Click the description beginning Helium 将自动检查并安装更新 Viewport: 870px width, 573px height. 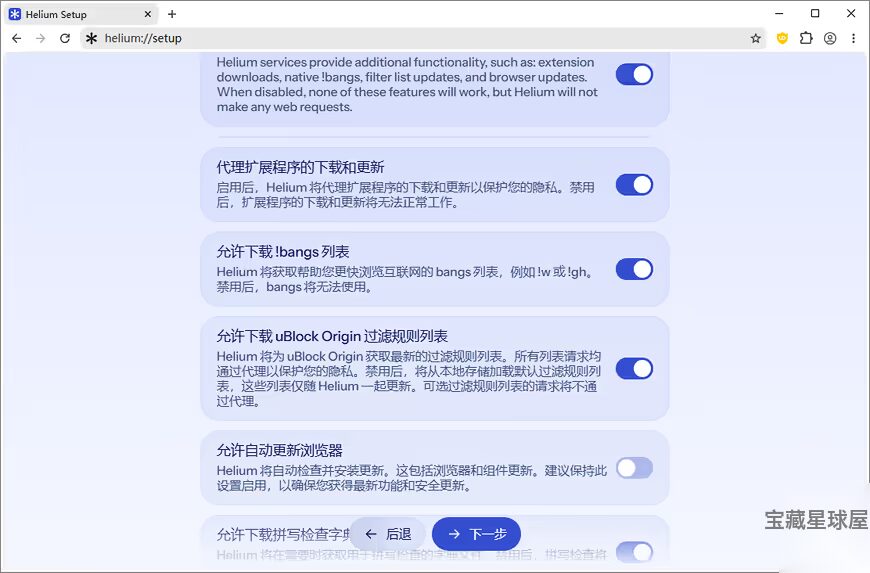click(411, 478)
